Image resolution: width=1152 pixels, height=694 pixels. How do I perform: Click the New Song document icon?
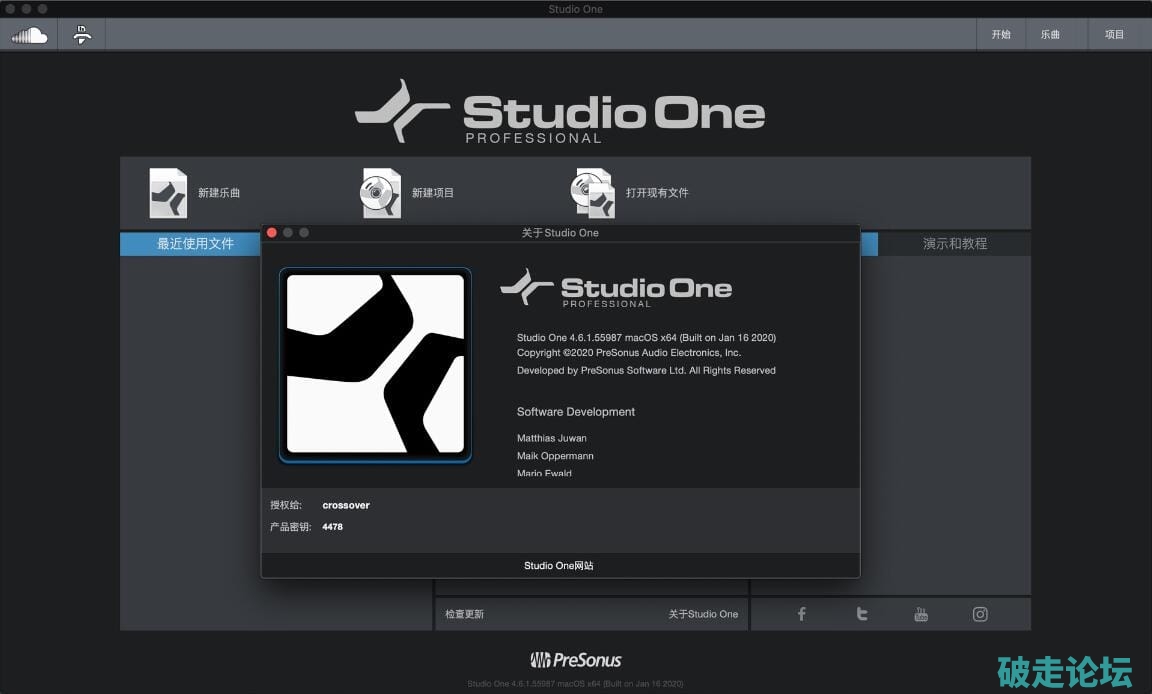tap(168, 193)
